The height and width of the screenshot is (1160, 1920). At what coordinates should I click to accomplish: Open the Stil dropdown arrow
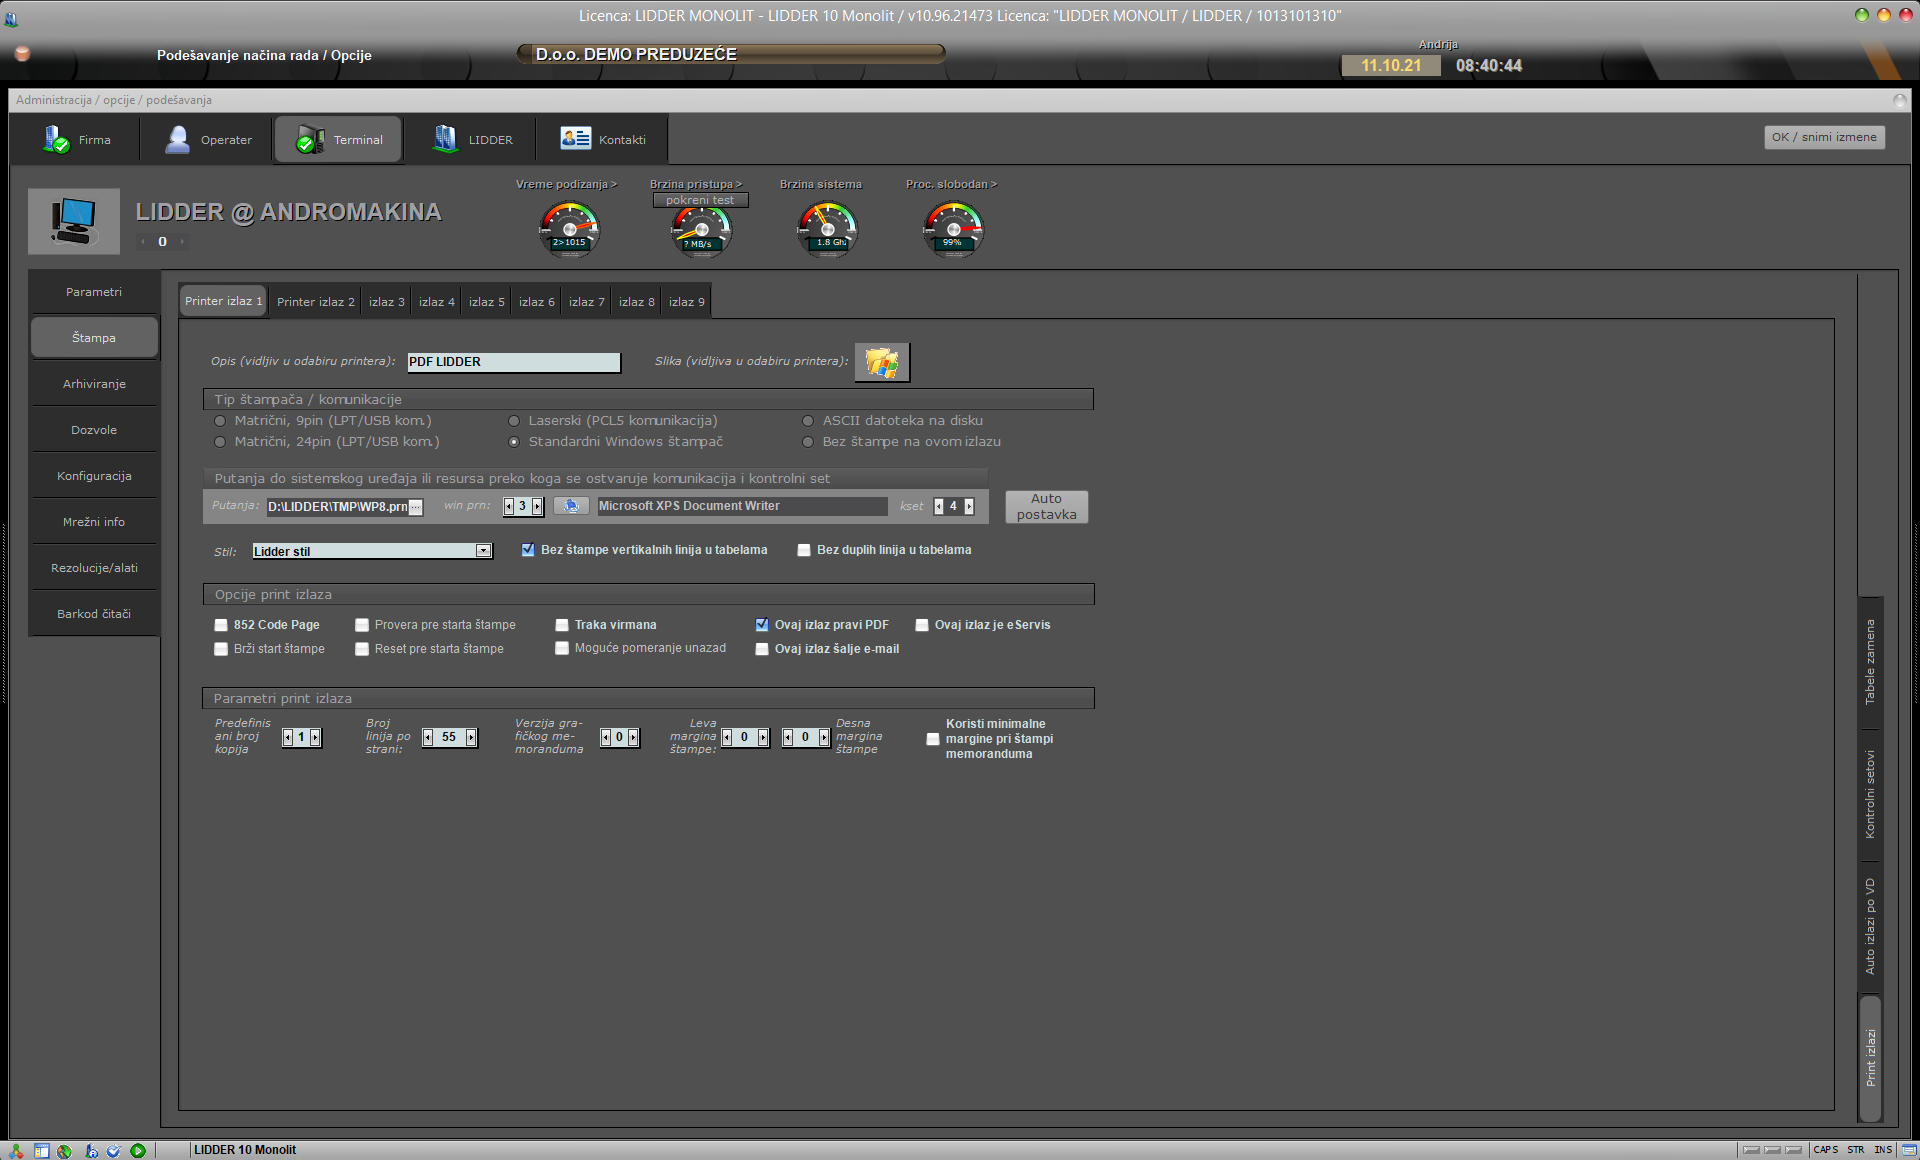pyautogui.click(x=484, y=551)
